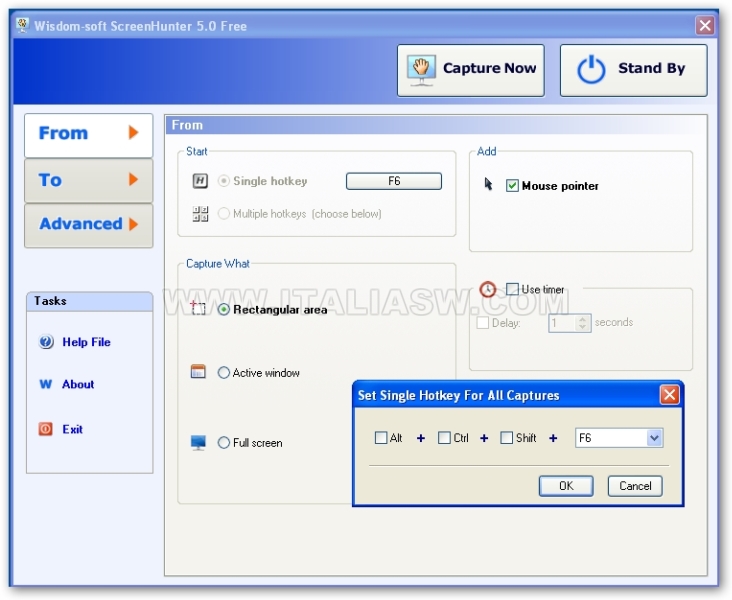Open the From tab

[x=89, y=135]
